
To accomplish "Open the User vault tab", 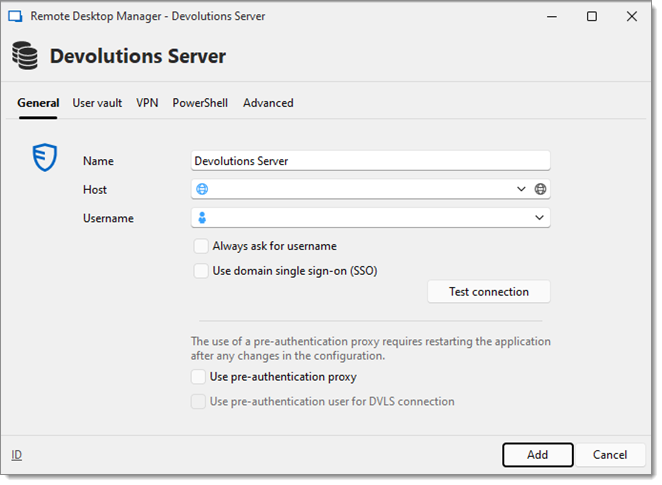I will [97, 103].
